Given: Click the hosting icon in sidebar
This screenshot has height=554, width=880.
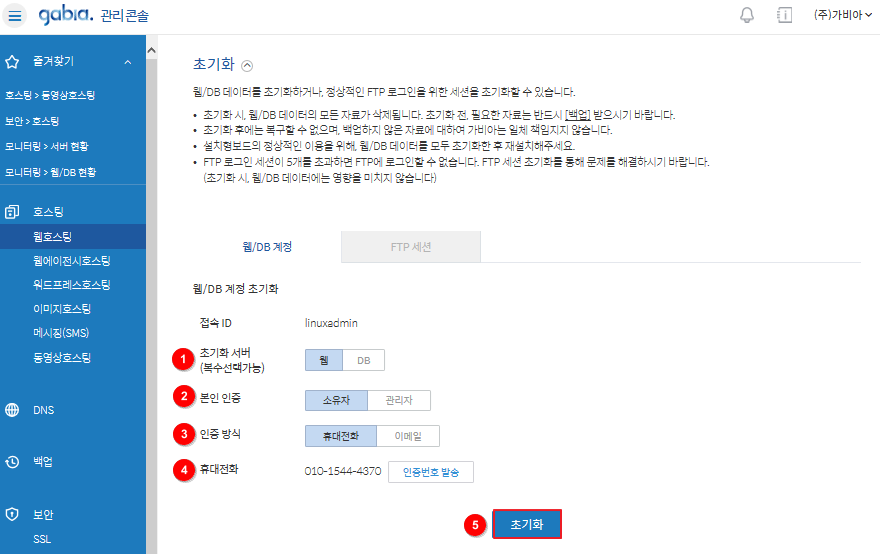Looking at the screenshot, I should click(12, 212).
